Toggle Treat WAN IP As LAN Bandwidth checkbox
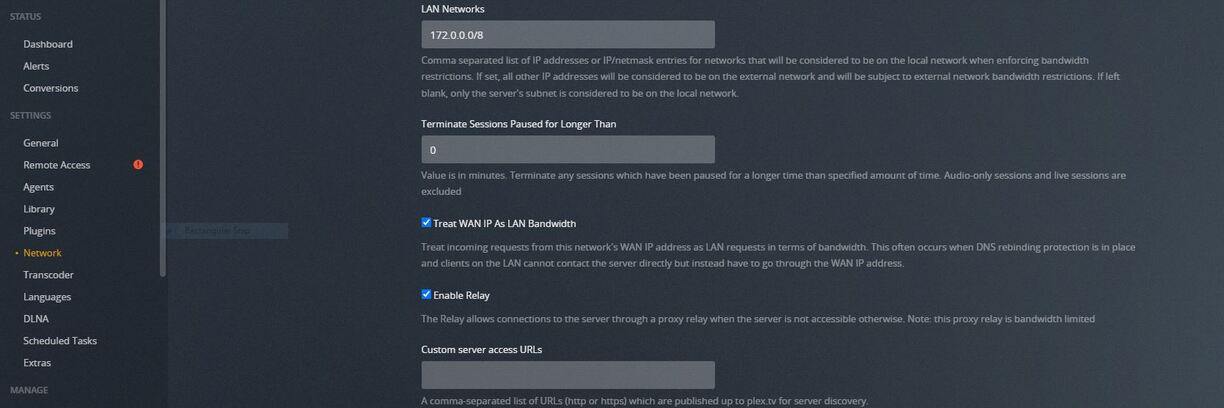Image resolution: width=1224 pixels, height=408 pixels. 427,224
